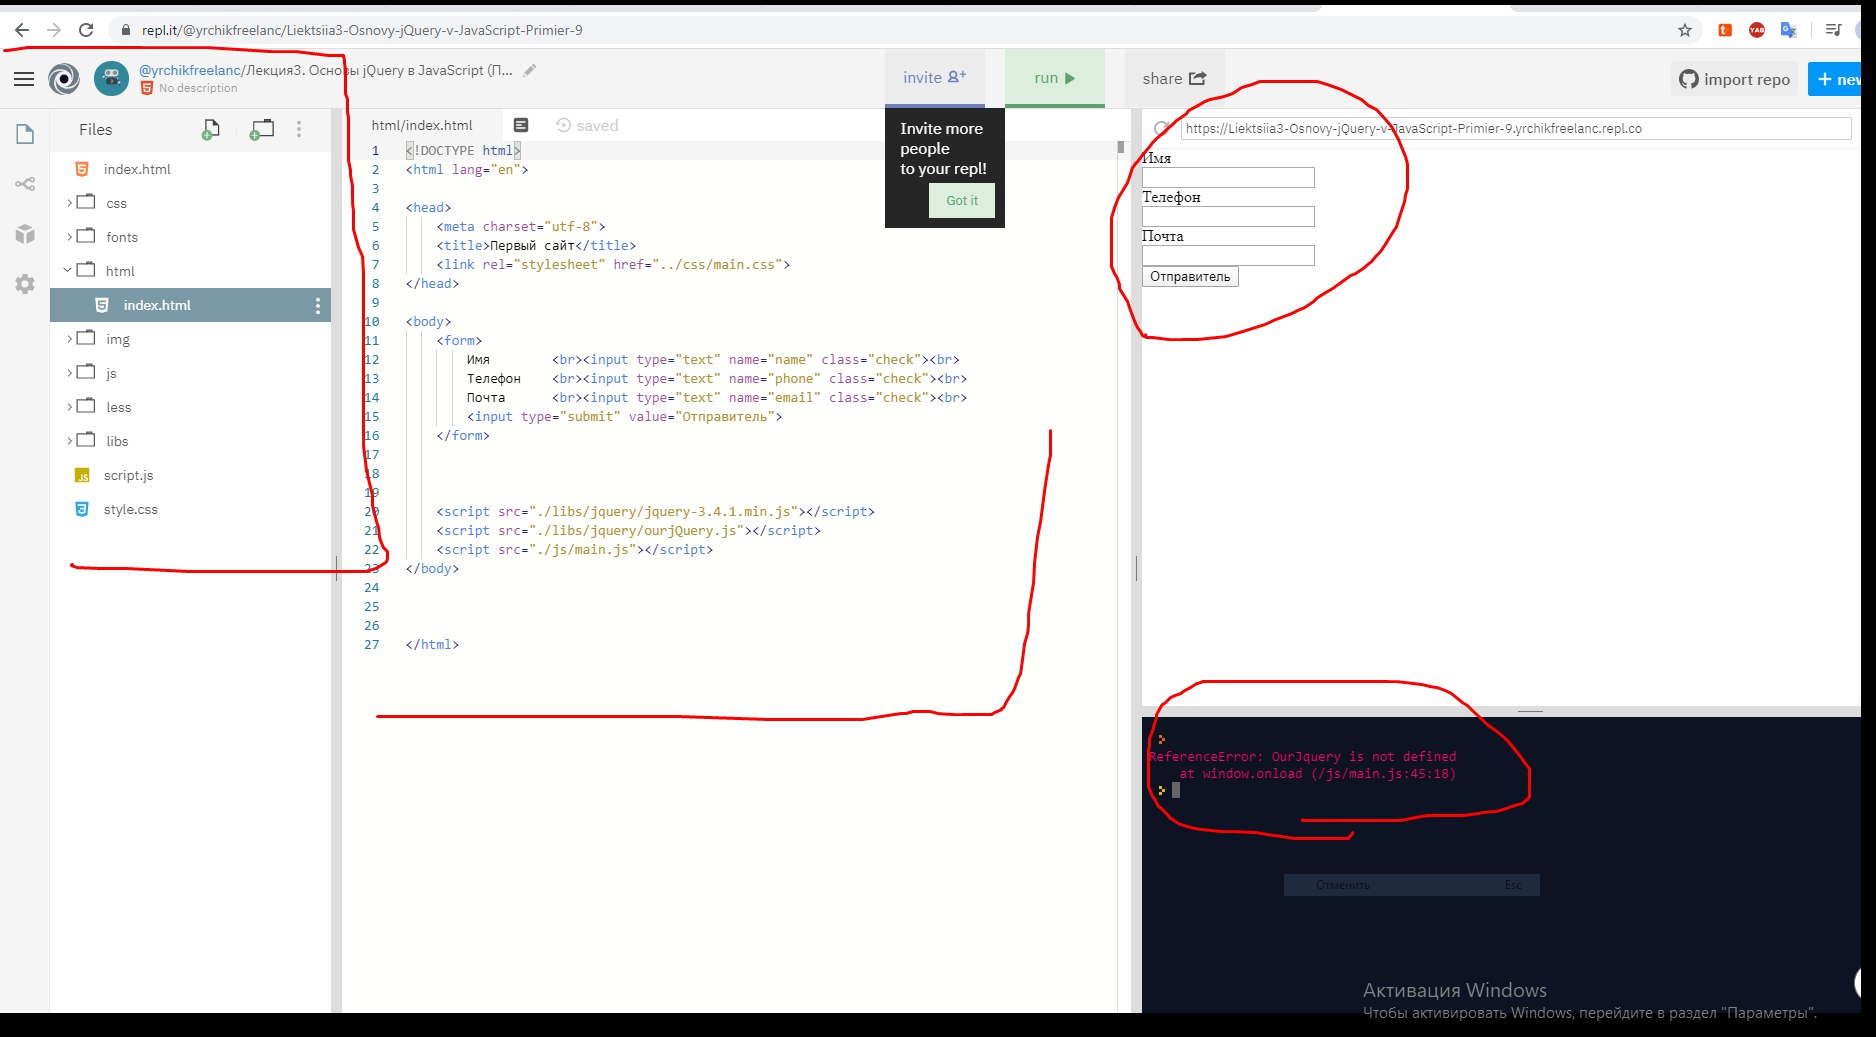Reload the browser page
Viewport: 1876px width, 1037px height.
[x=86, y=30]
